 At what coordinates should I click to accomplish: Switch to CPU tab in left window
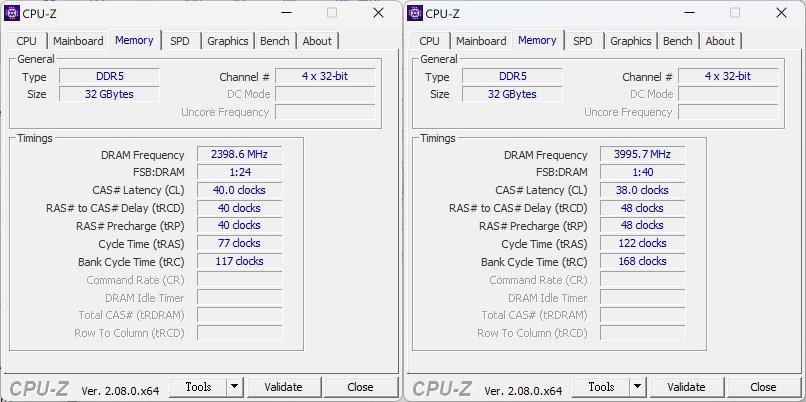click(x=27, y=41)
